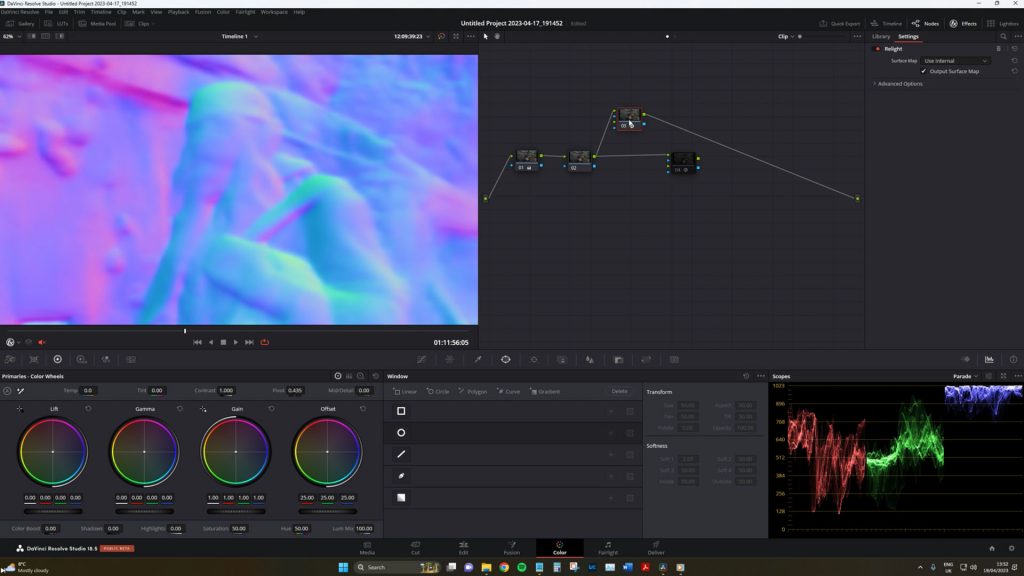This screenshot has width=1024, height=576.
Task: Toggle loop playback button
Action: pos(264,342)
